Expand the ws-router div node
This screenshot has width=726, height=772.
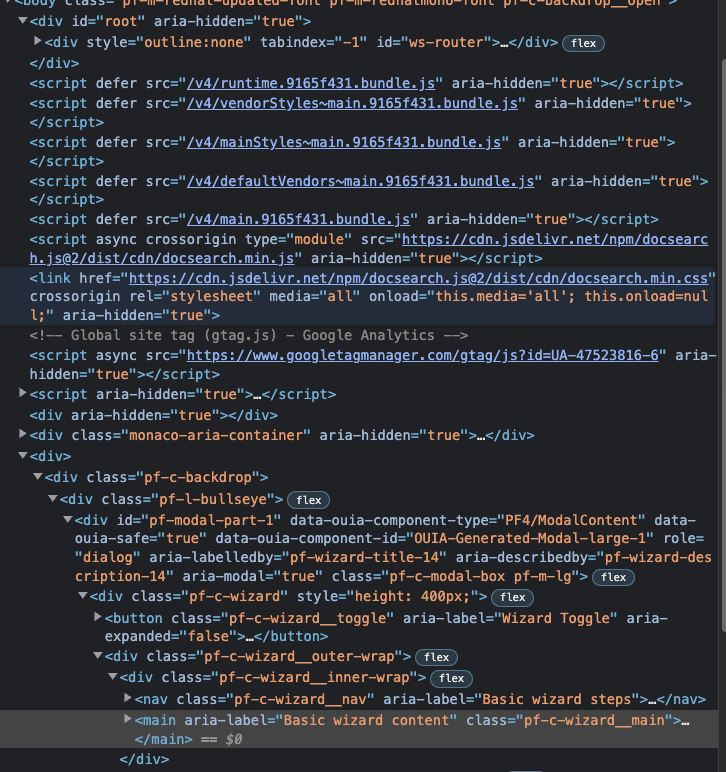pyautogui.click(x=37, y=41)
